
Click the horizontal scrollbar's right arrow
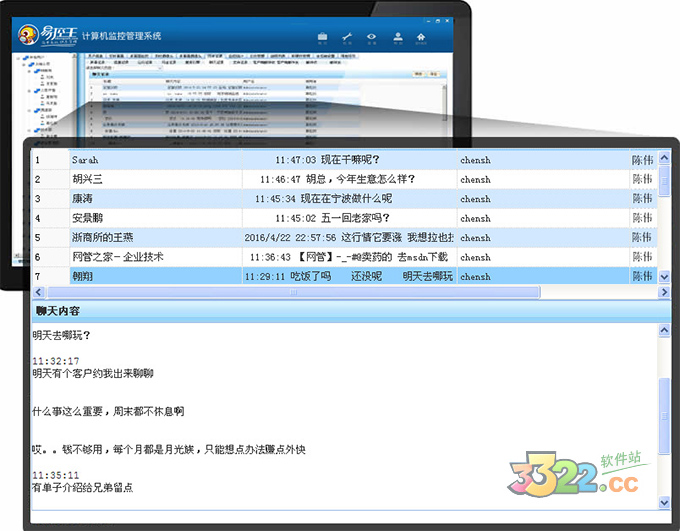click(x=664, y=292)
